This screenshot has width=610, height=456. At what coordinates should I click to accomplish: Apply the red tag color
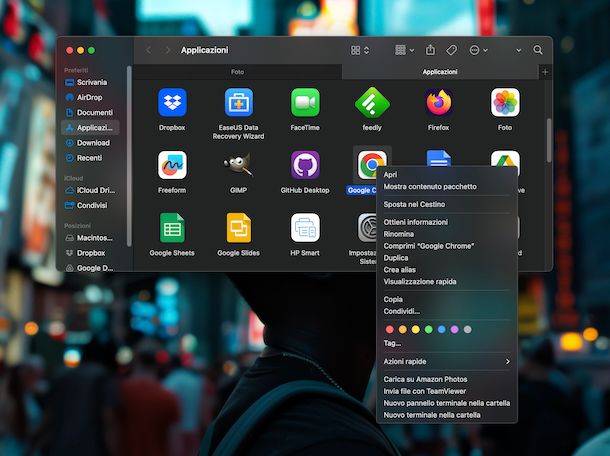389,330
